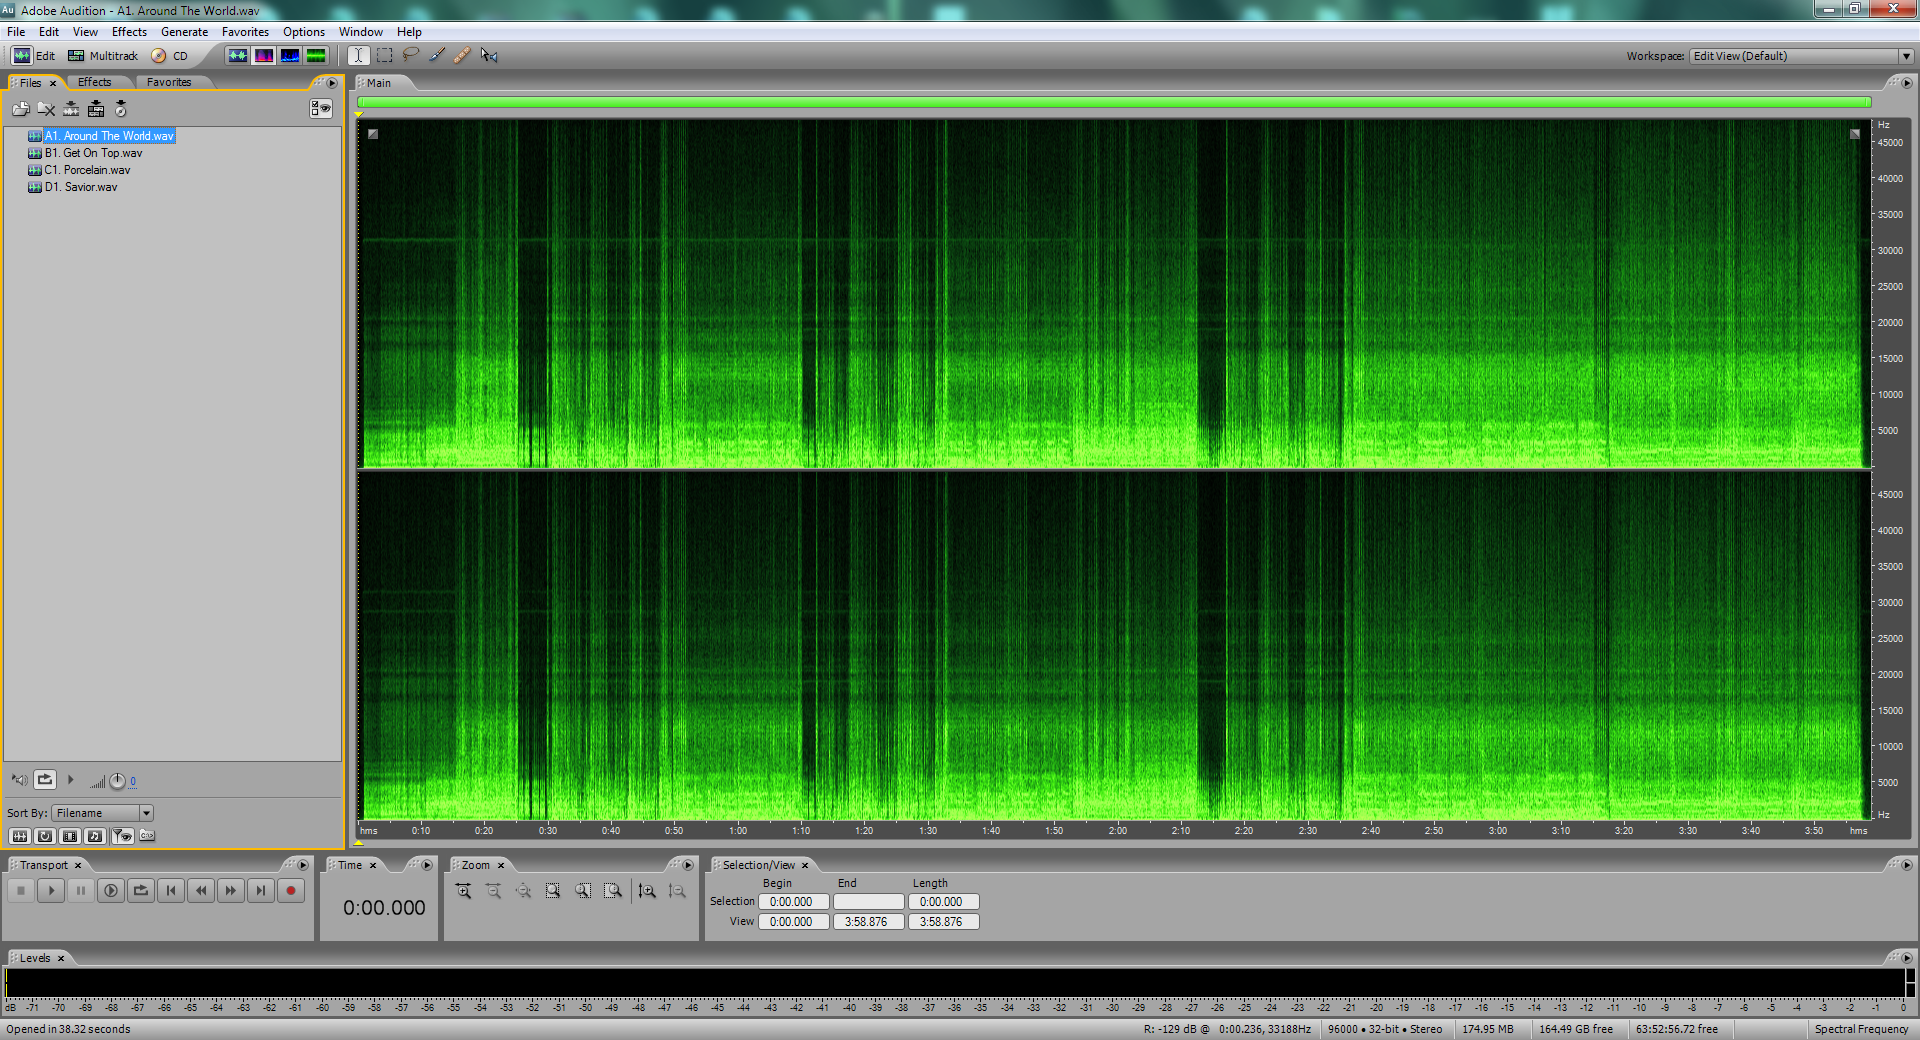This screenshot has height=1040, width=1920.
Task: Open the Selection/View panel options menu
Action: pos(1906,865)
